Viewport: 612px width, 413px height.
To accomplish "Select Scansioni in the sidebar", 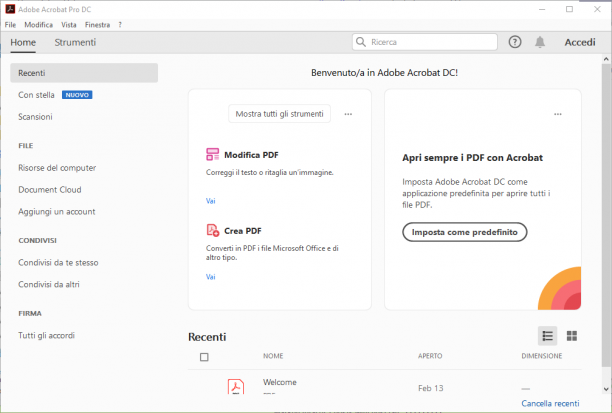I will (x=35, y=117).
